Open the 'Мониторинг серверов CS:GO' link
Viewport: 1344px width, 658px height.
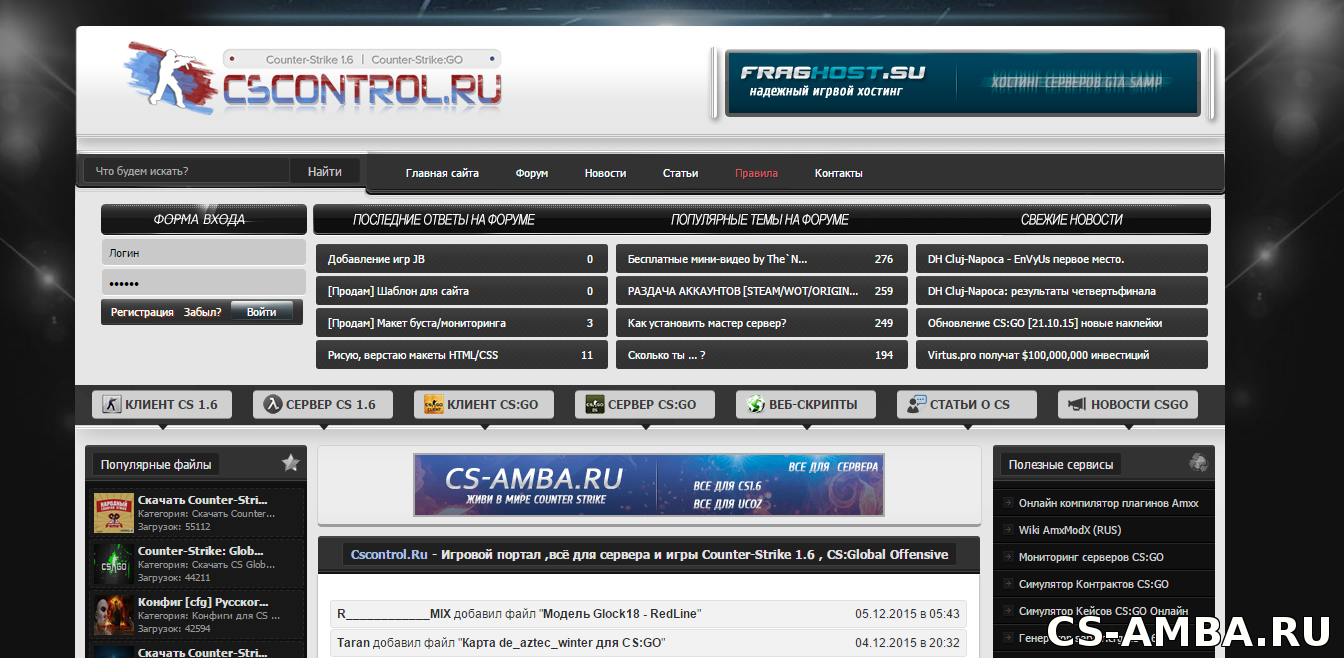(x=1091, y=557)
